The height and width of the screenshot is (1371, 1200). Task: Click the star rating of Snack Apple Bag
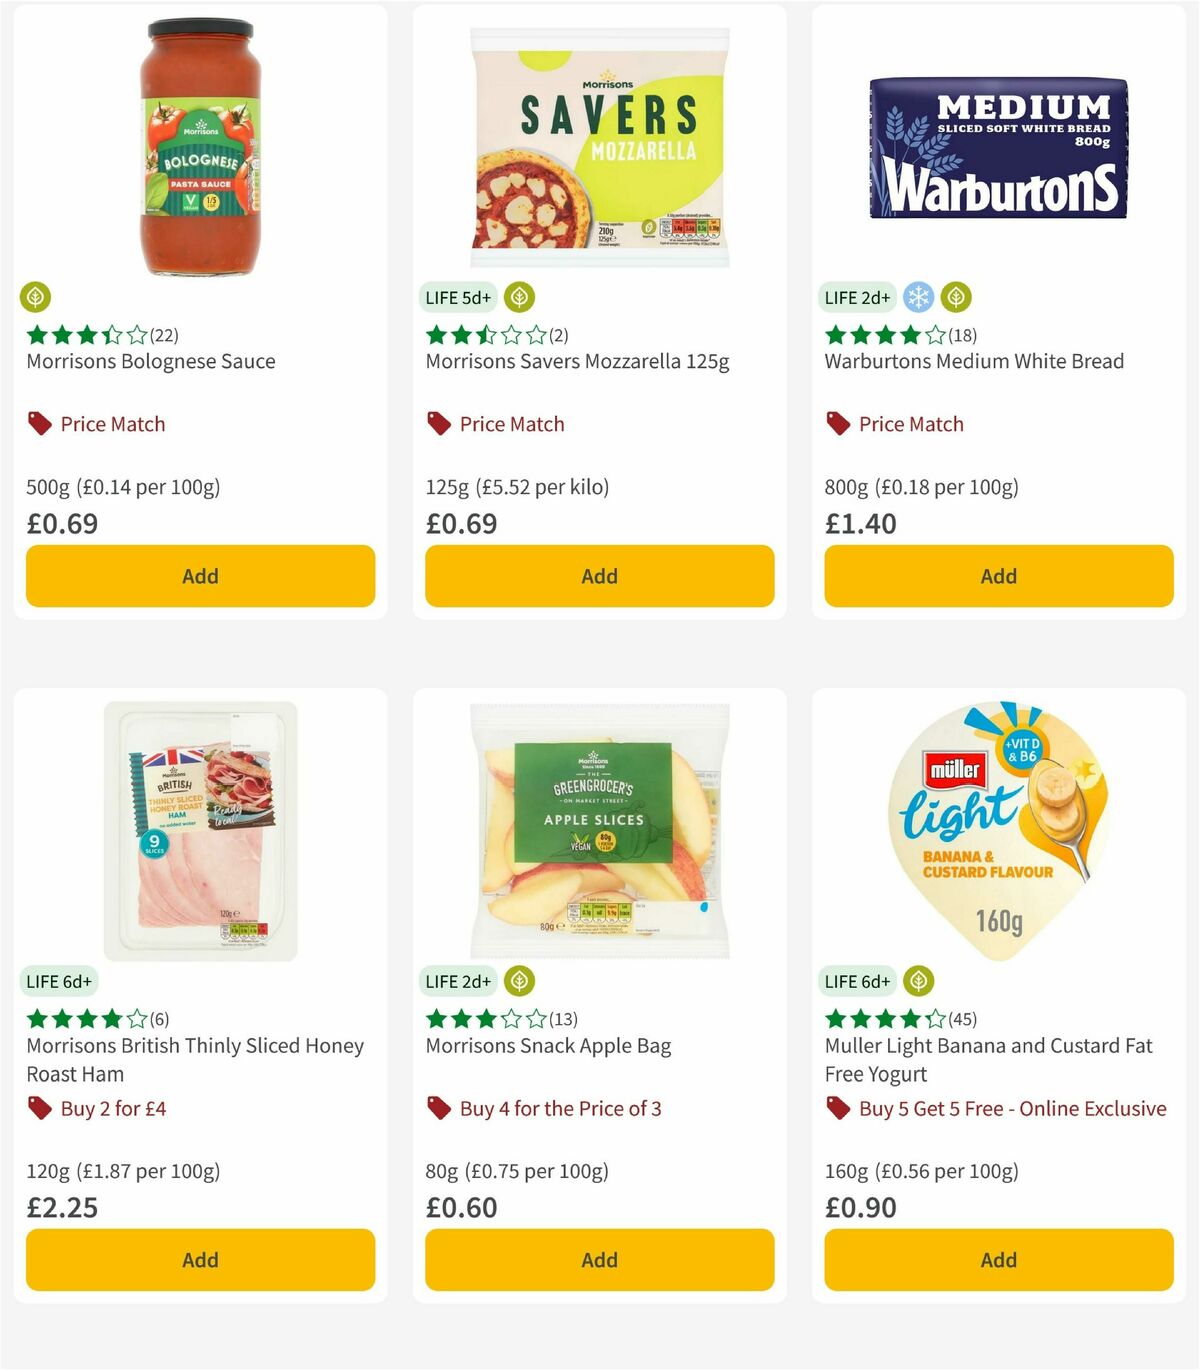click(x=486, y=1019)
